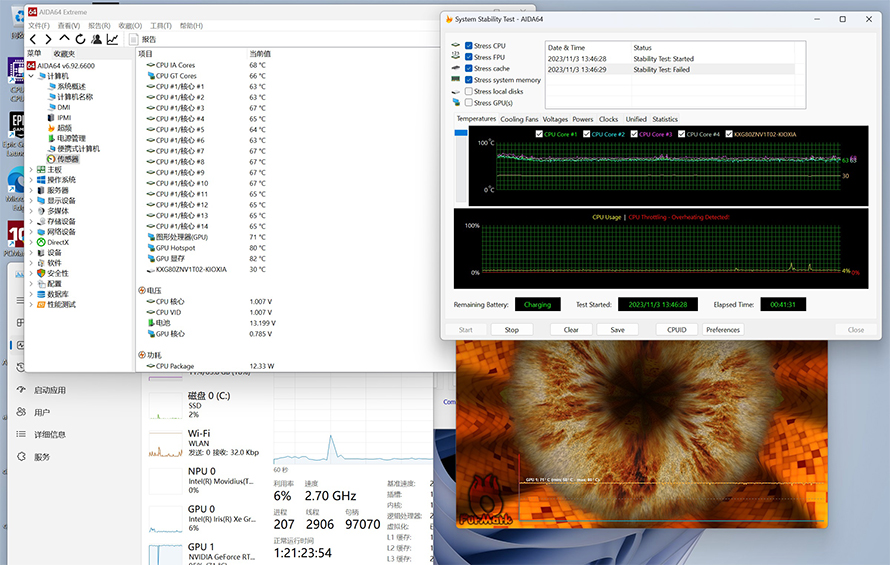
Task: Open the 工具(T) menu in AIDA64
Action: tap(161, 26)
